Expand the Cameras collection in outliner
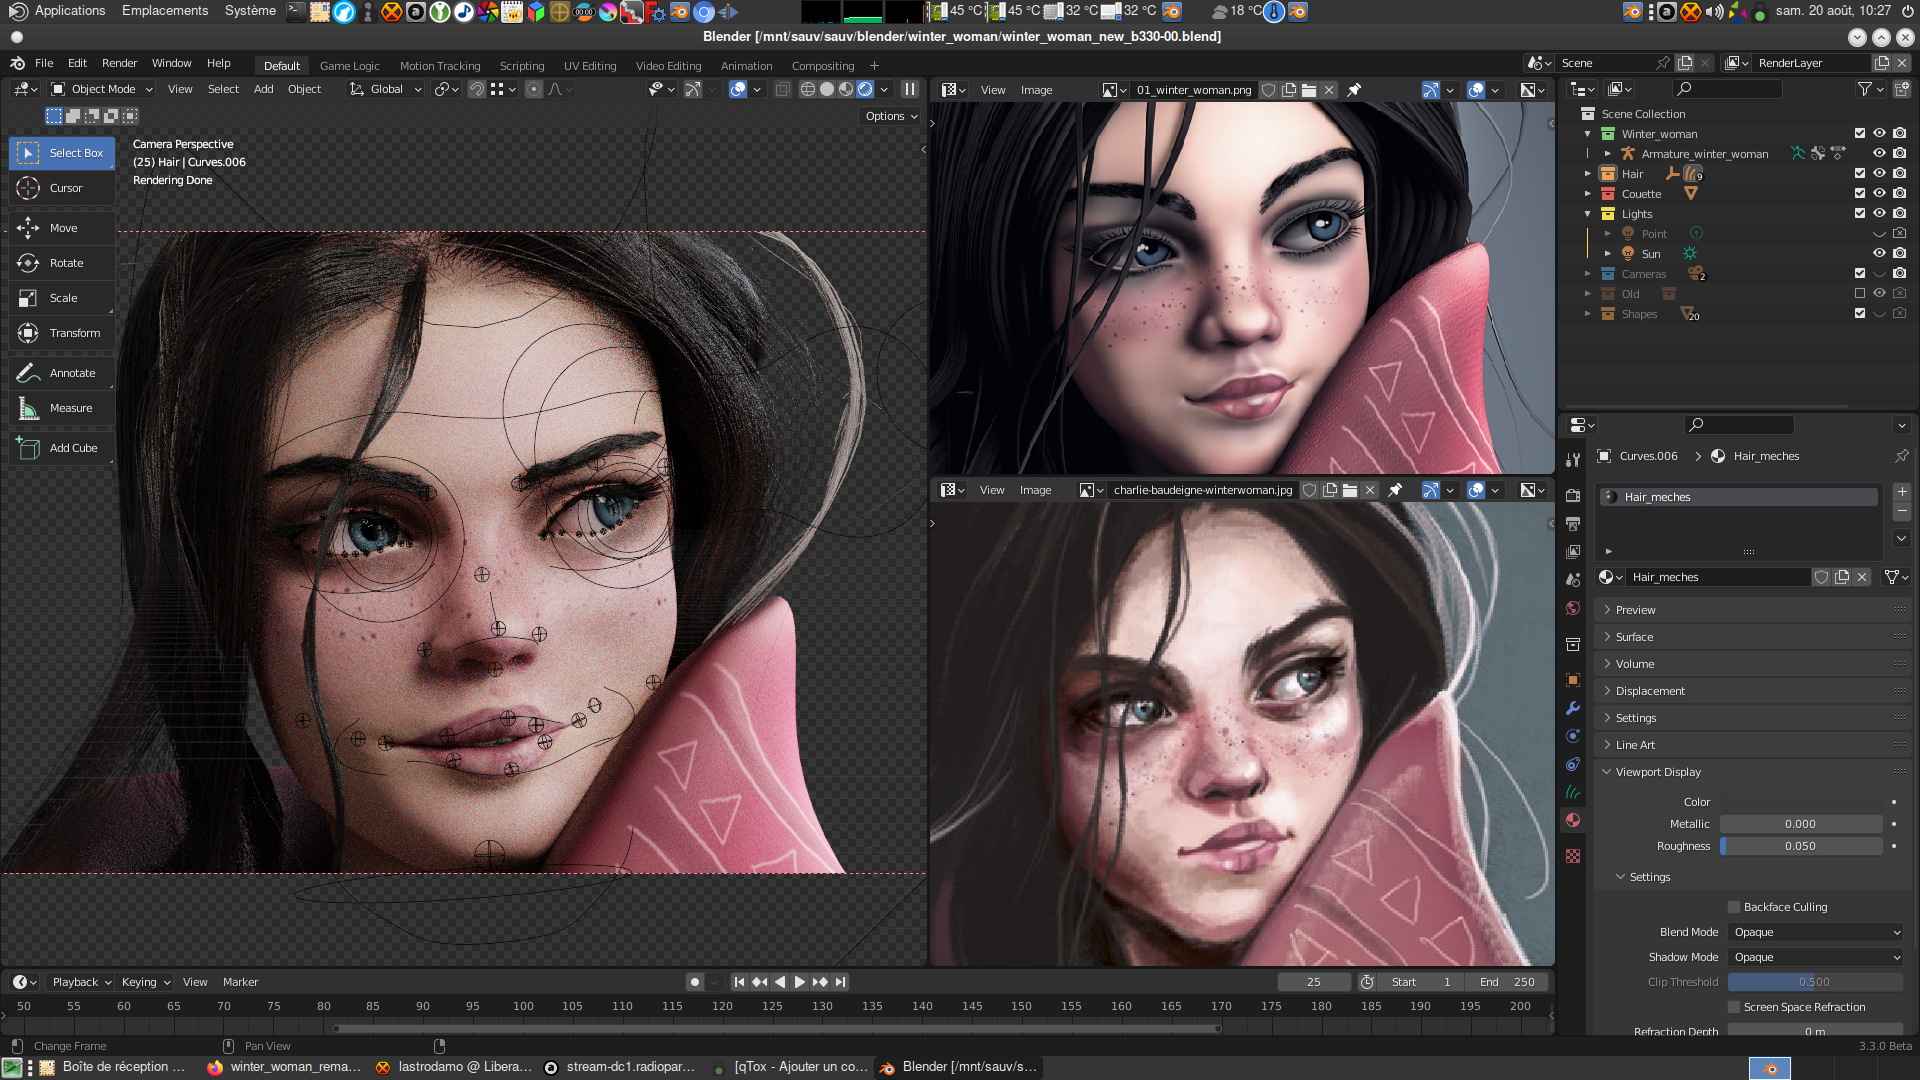The height and width of the screenshot is (1080, 1920). point(1587,274)
